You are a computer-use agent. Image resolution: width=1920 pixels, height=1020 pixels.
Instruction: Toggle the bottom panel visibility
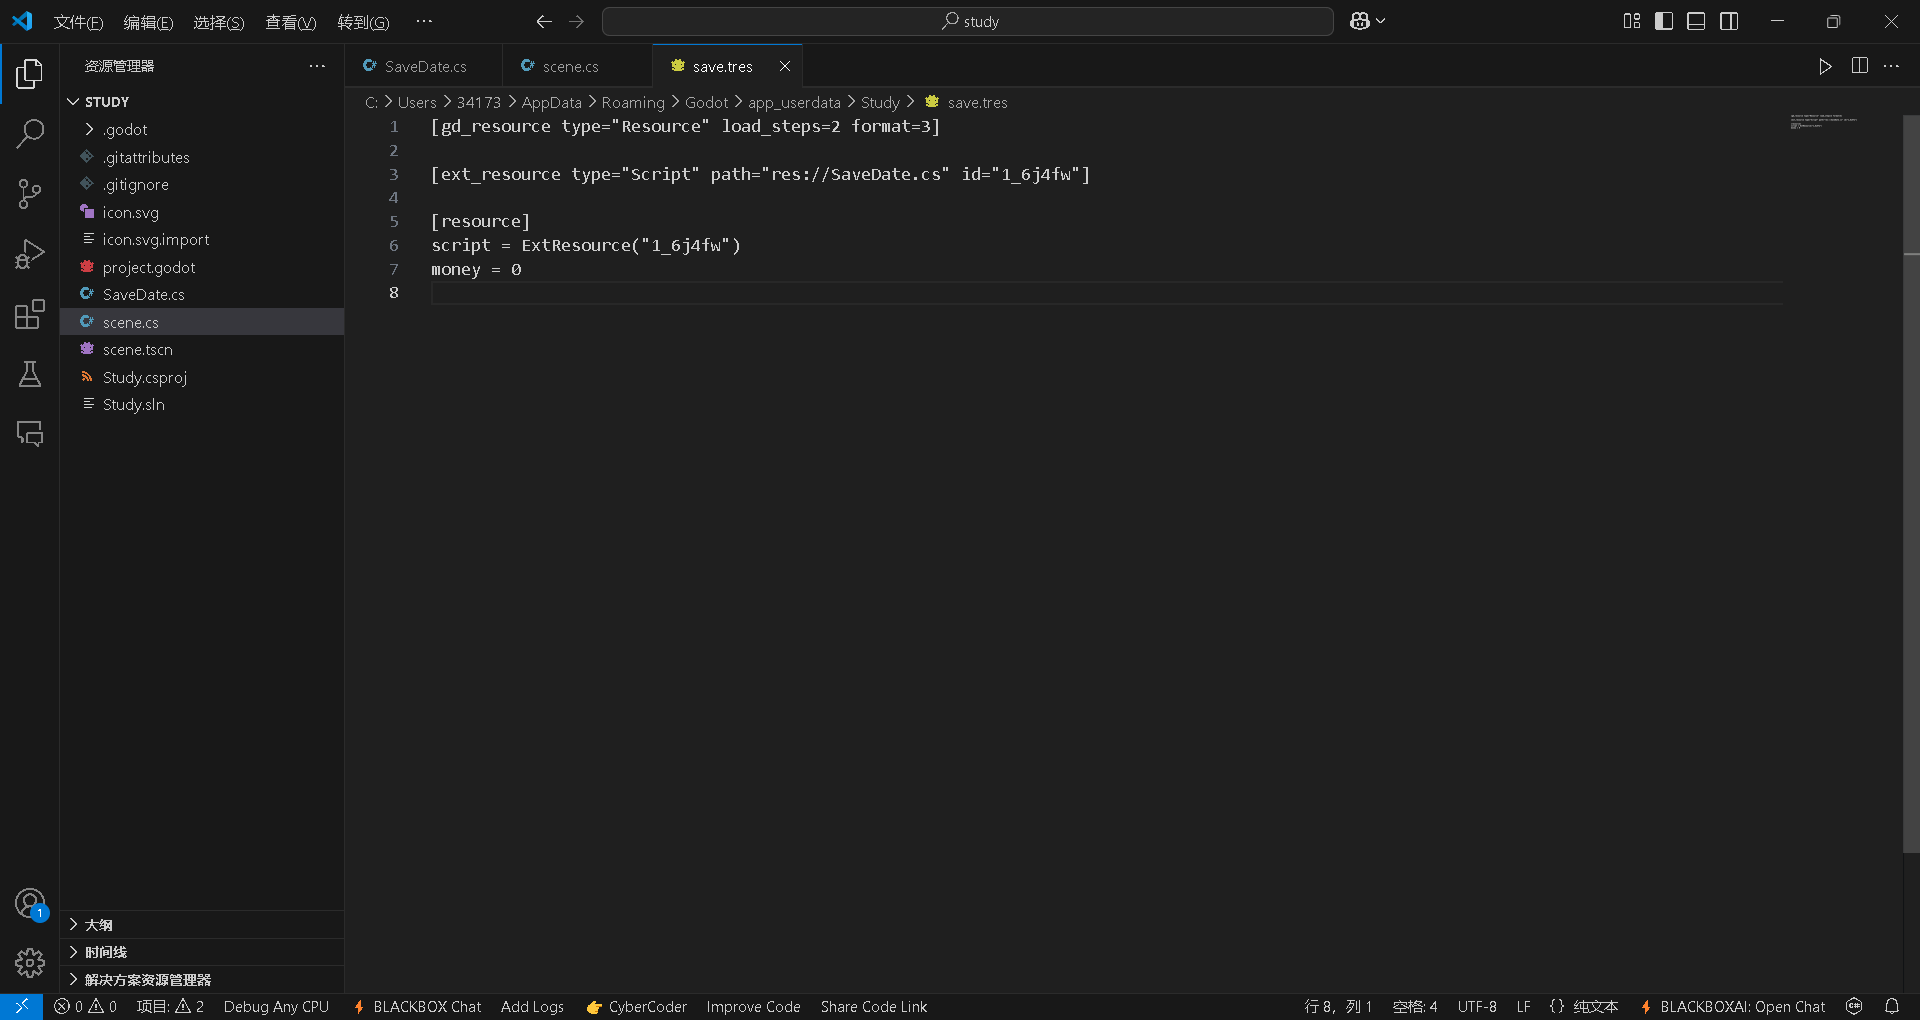(x=1696, y=21)
